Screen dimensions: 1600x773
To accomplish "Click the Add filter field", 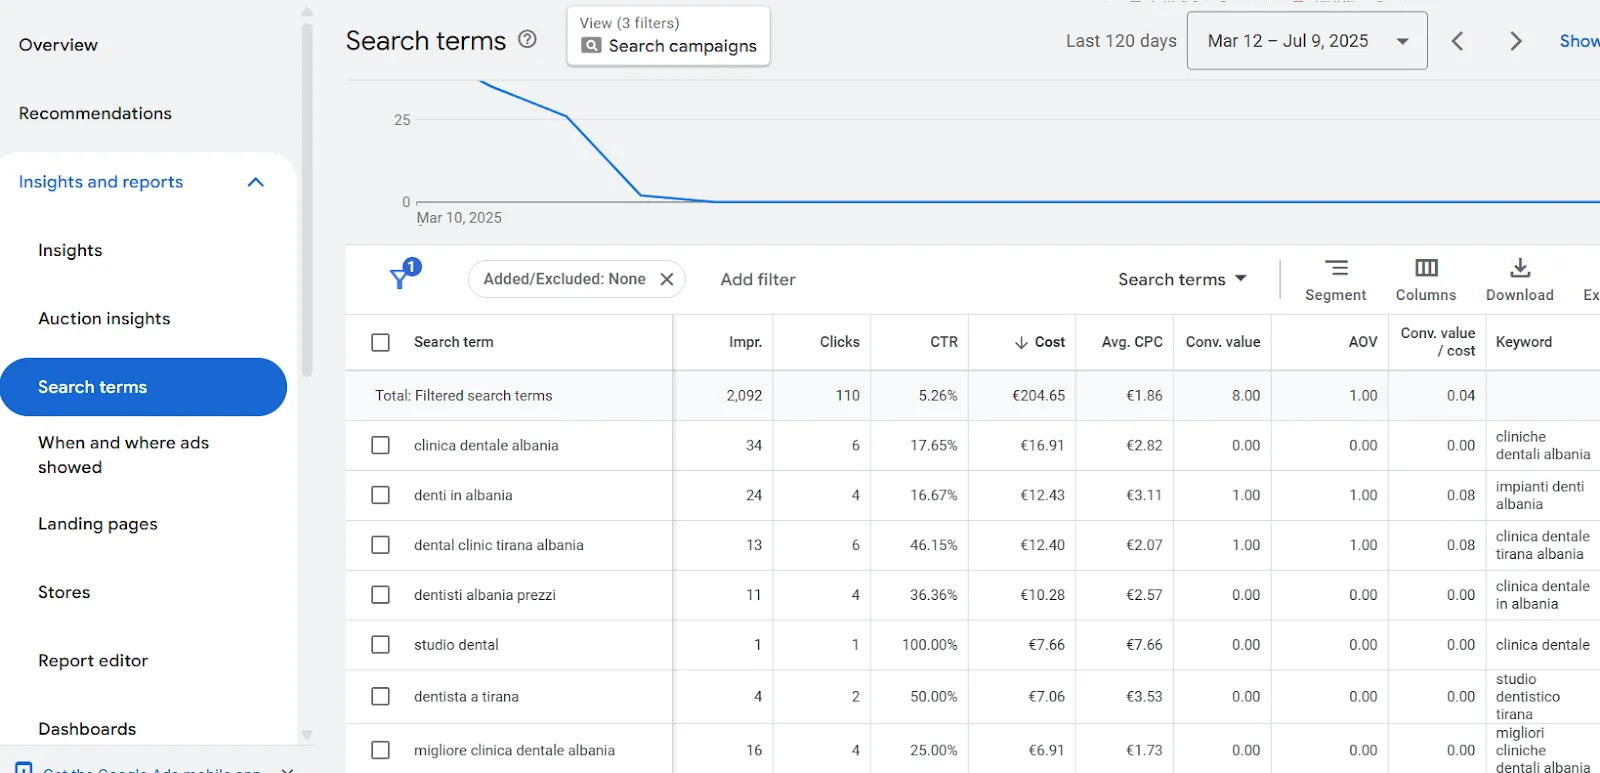I will (x=758, y=279).
